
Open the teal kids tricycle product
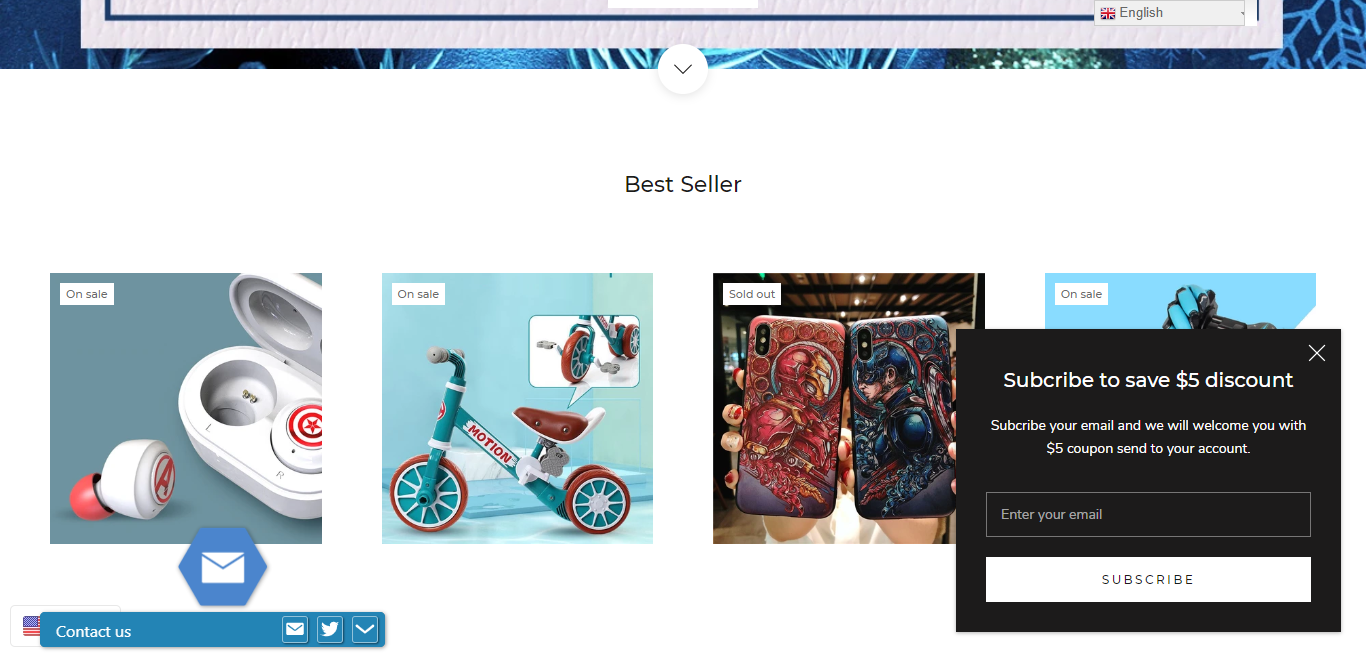517,408
